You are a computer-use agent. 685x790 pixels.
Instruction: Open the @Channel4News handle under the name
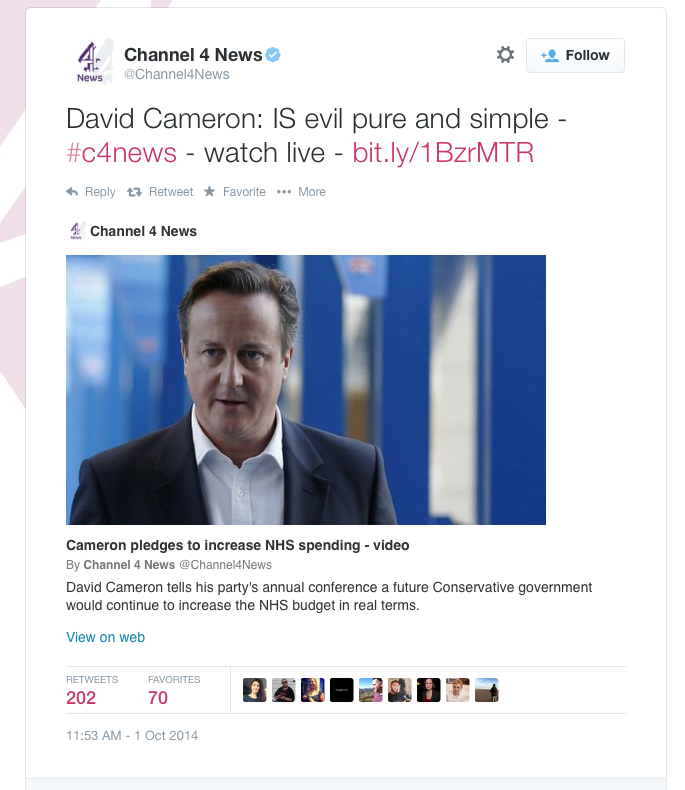tap(177, 74)
